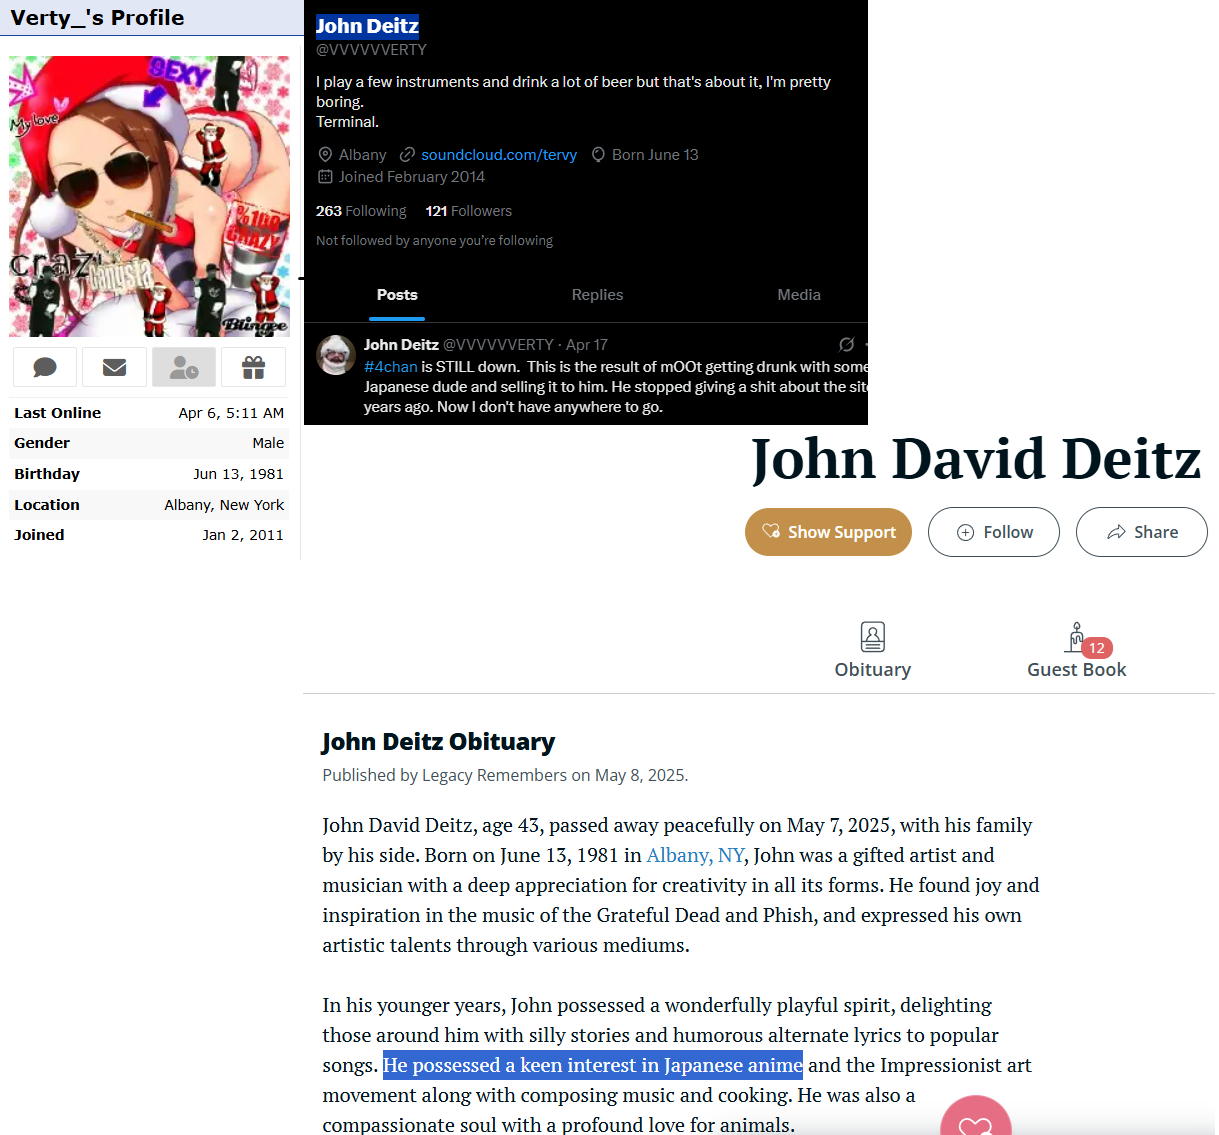Viewport: 1219px width, 1135px height.
Task: Open the 263 Following list
Action: pos(361,211)
